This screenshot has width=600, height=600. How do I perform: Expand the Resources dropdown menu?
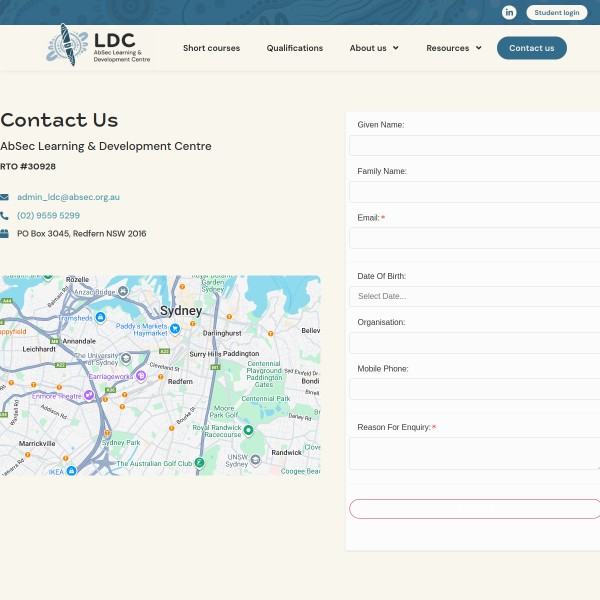point(454,48)
